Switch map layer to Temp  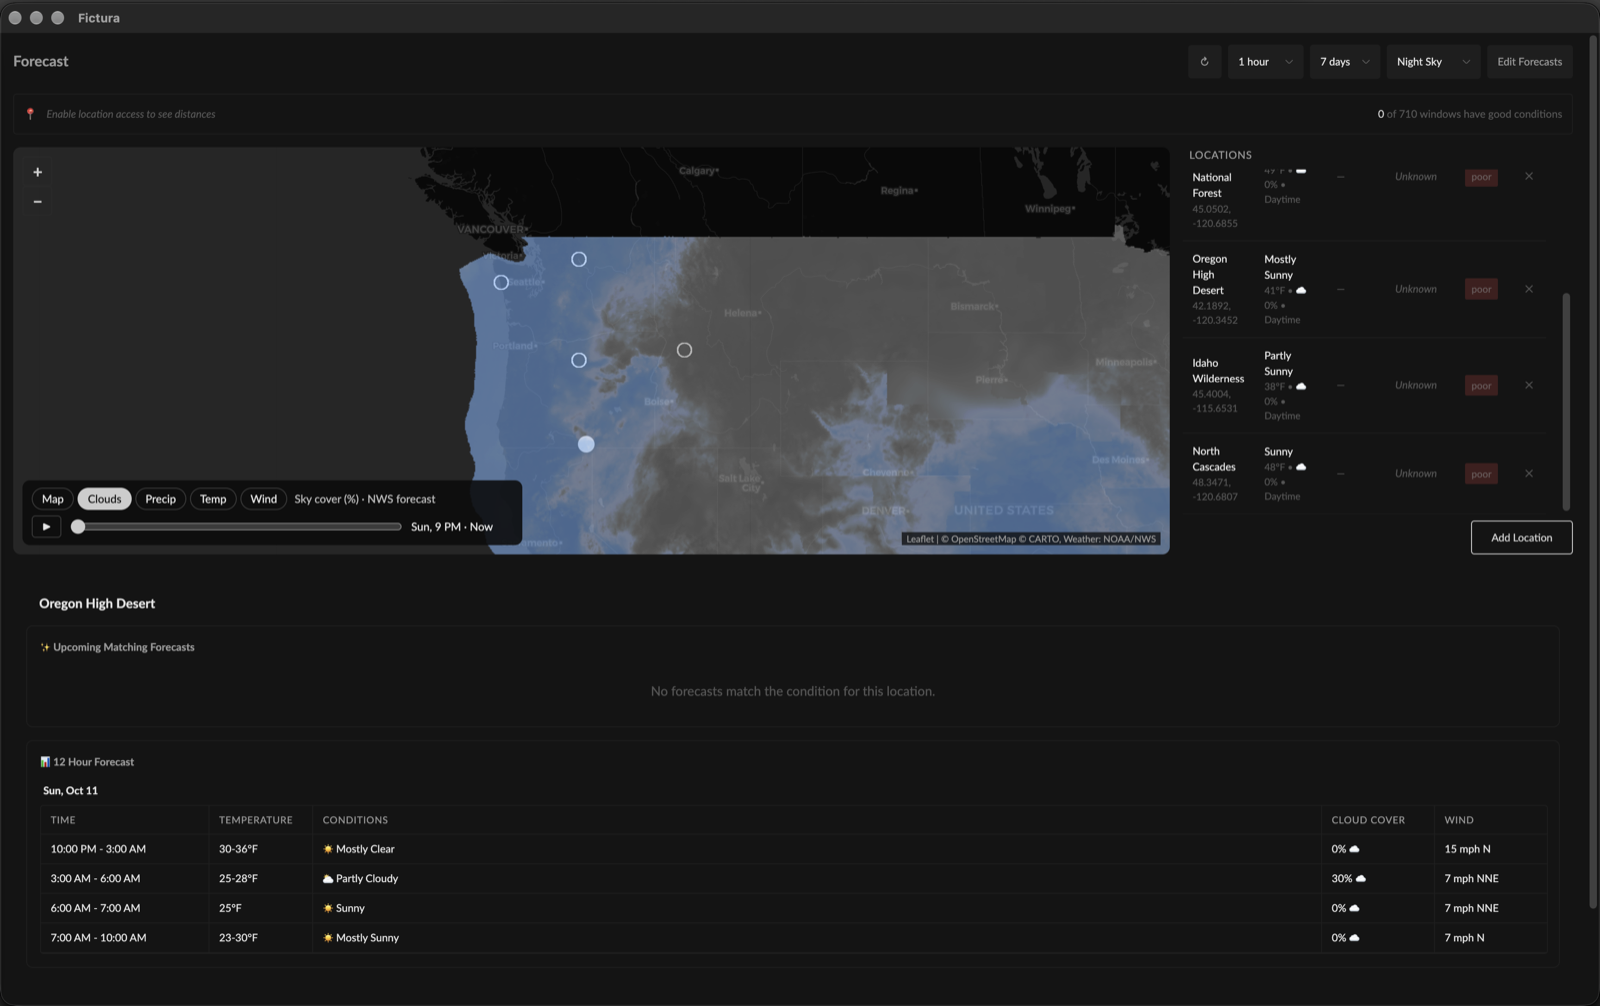213,499
